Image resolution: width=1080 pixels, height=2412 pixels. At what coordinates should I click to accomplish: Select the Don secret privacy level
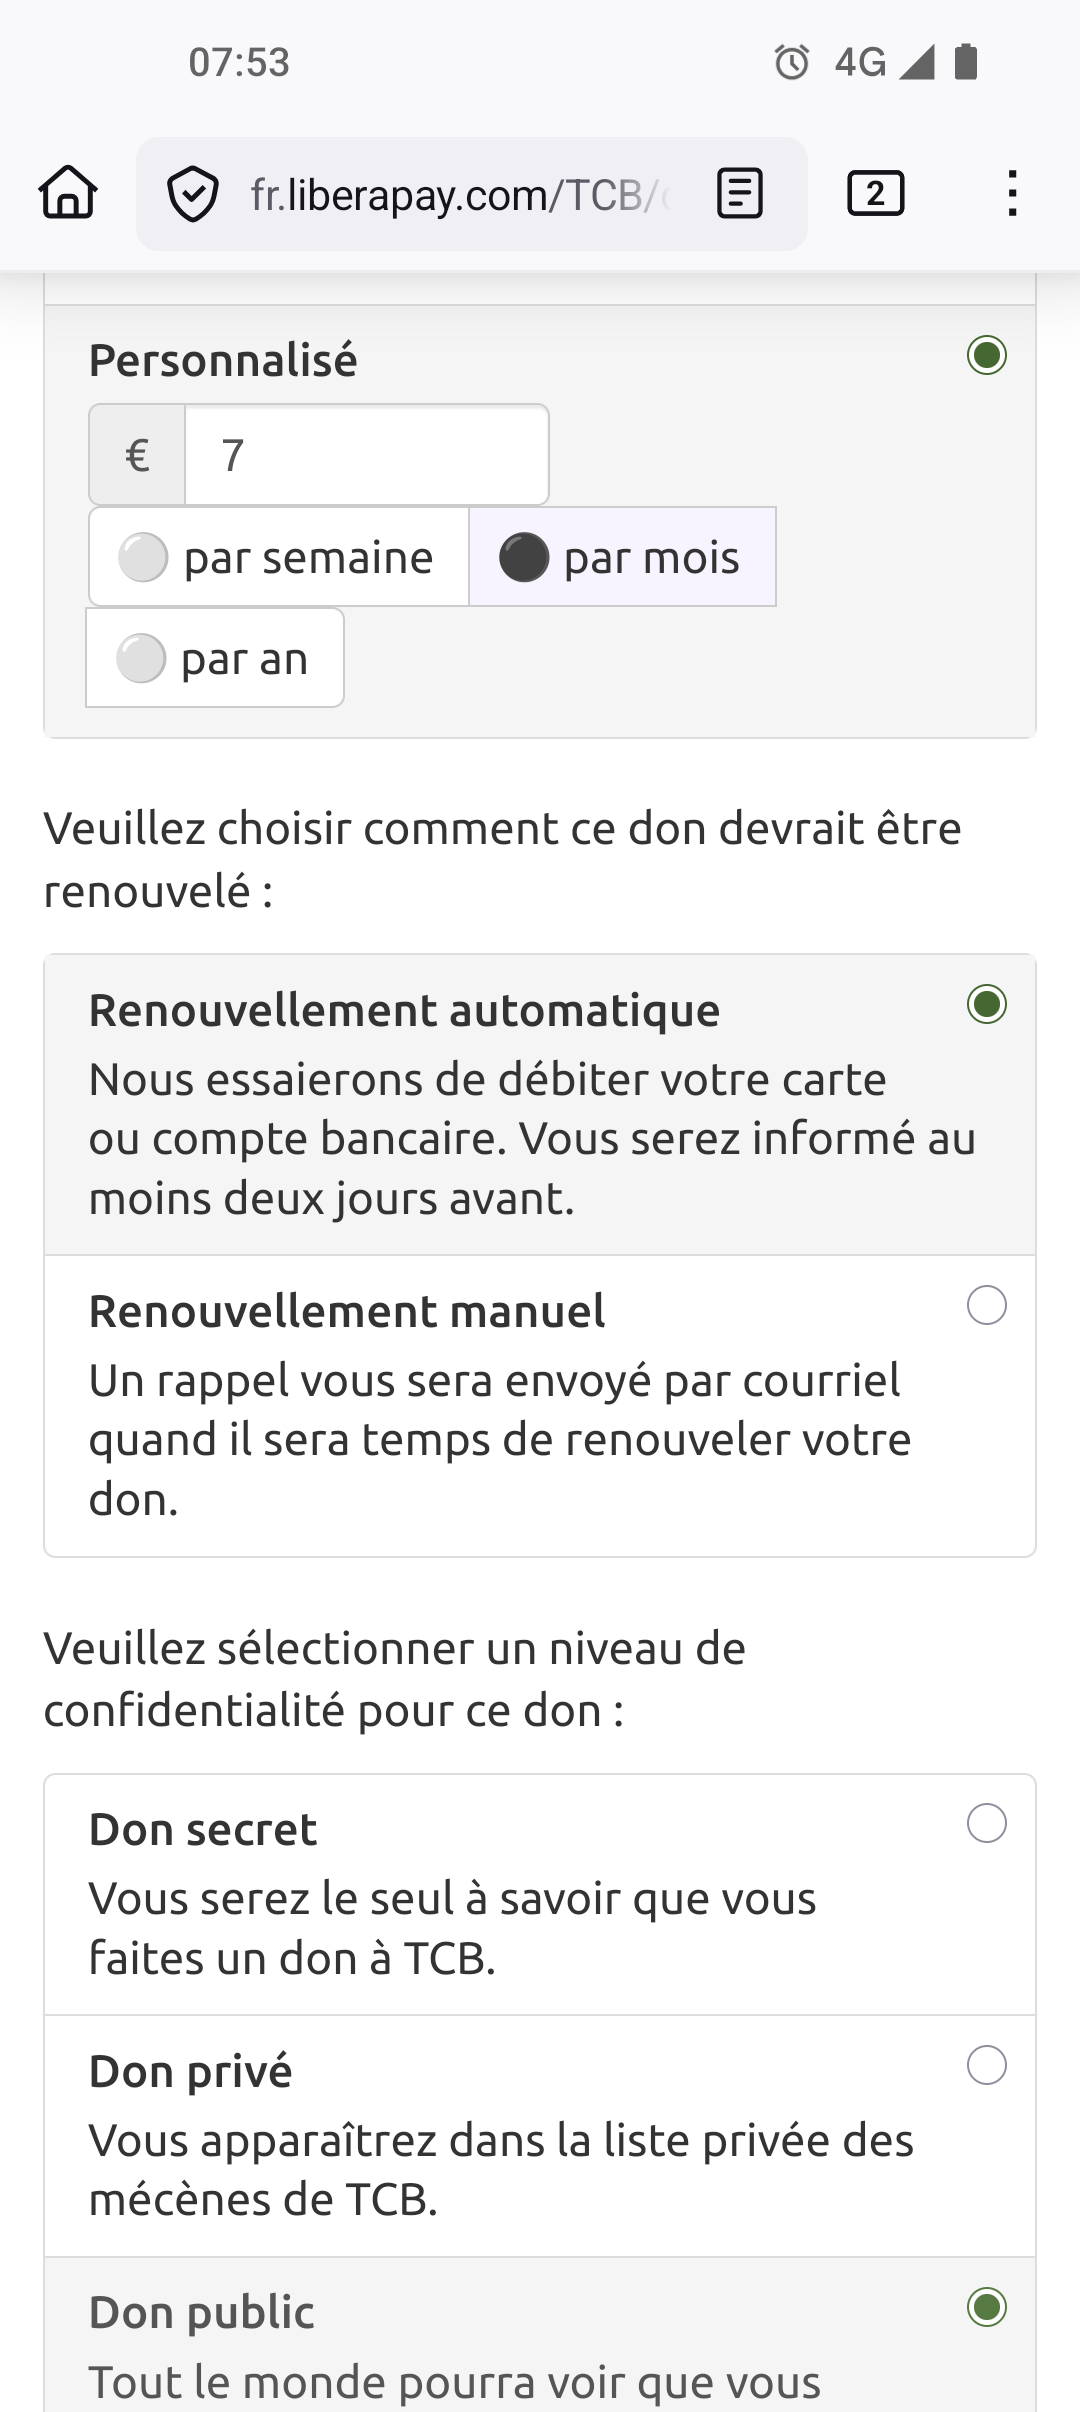pyautogui.click(x=986, y=1824)
